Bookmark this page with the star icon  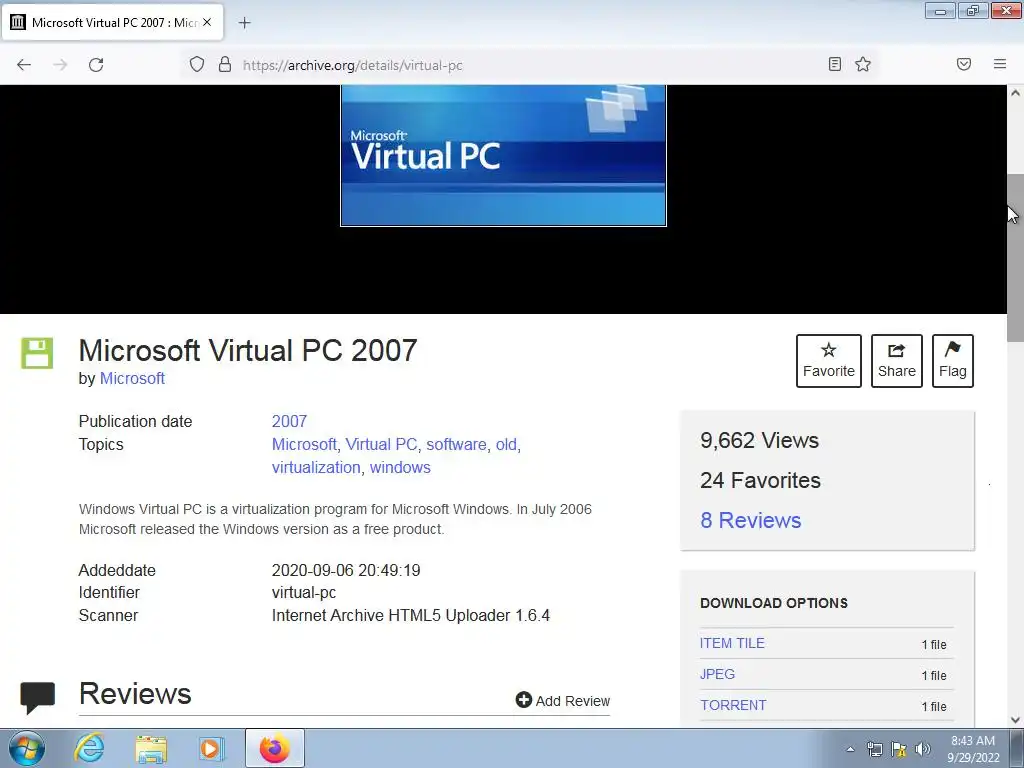863,64
